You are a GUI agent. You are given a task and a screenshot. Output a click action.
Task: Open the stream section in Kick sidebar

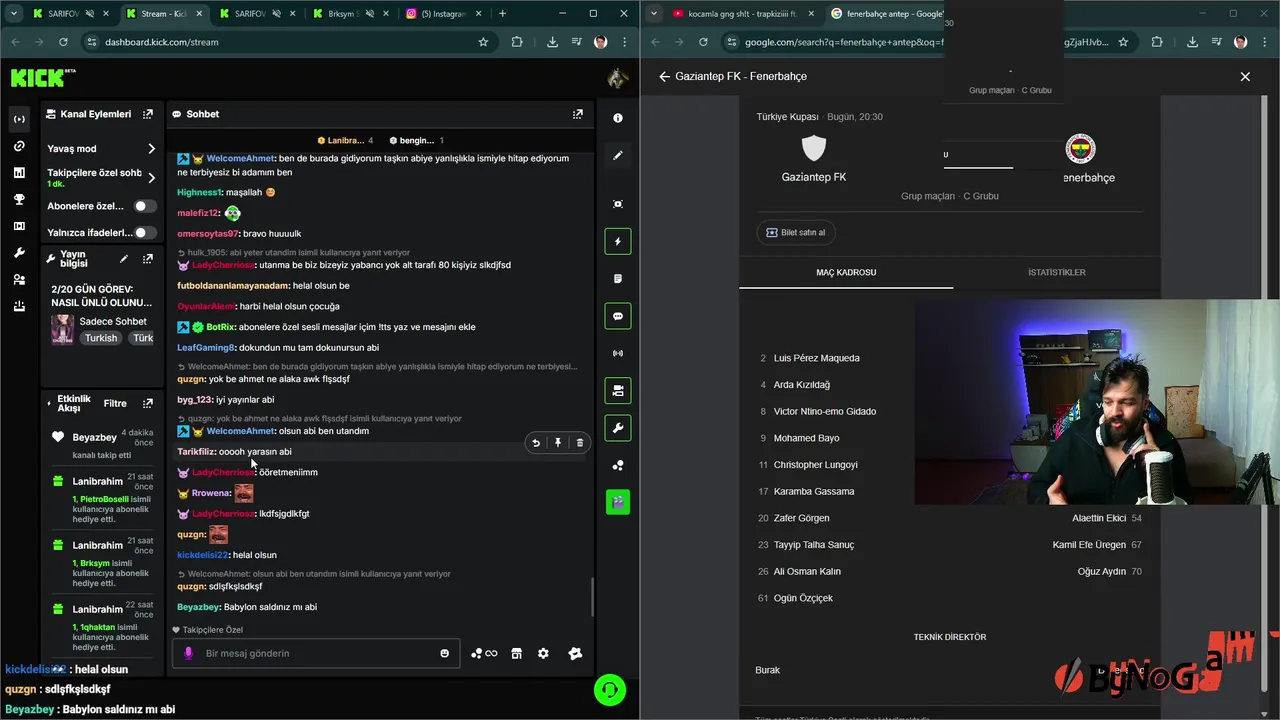[x=19, y=119]
